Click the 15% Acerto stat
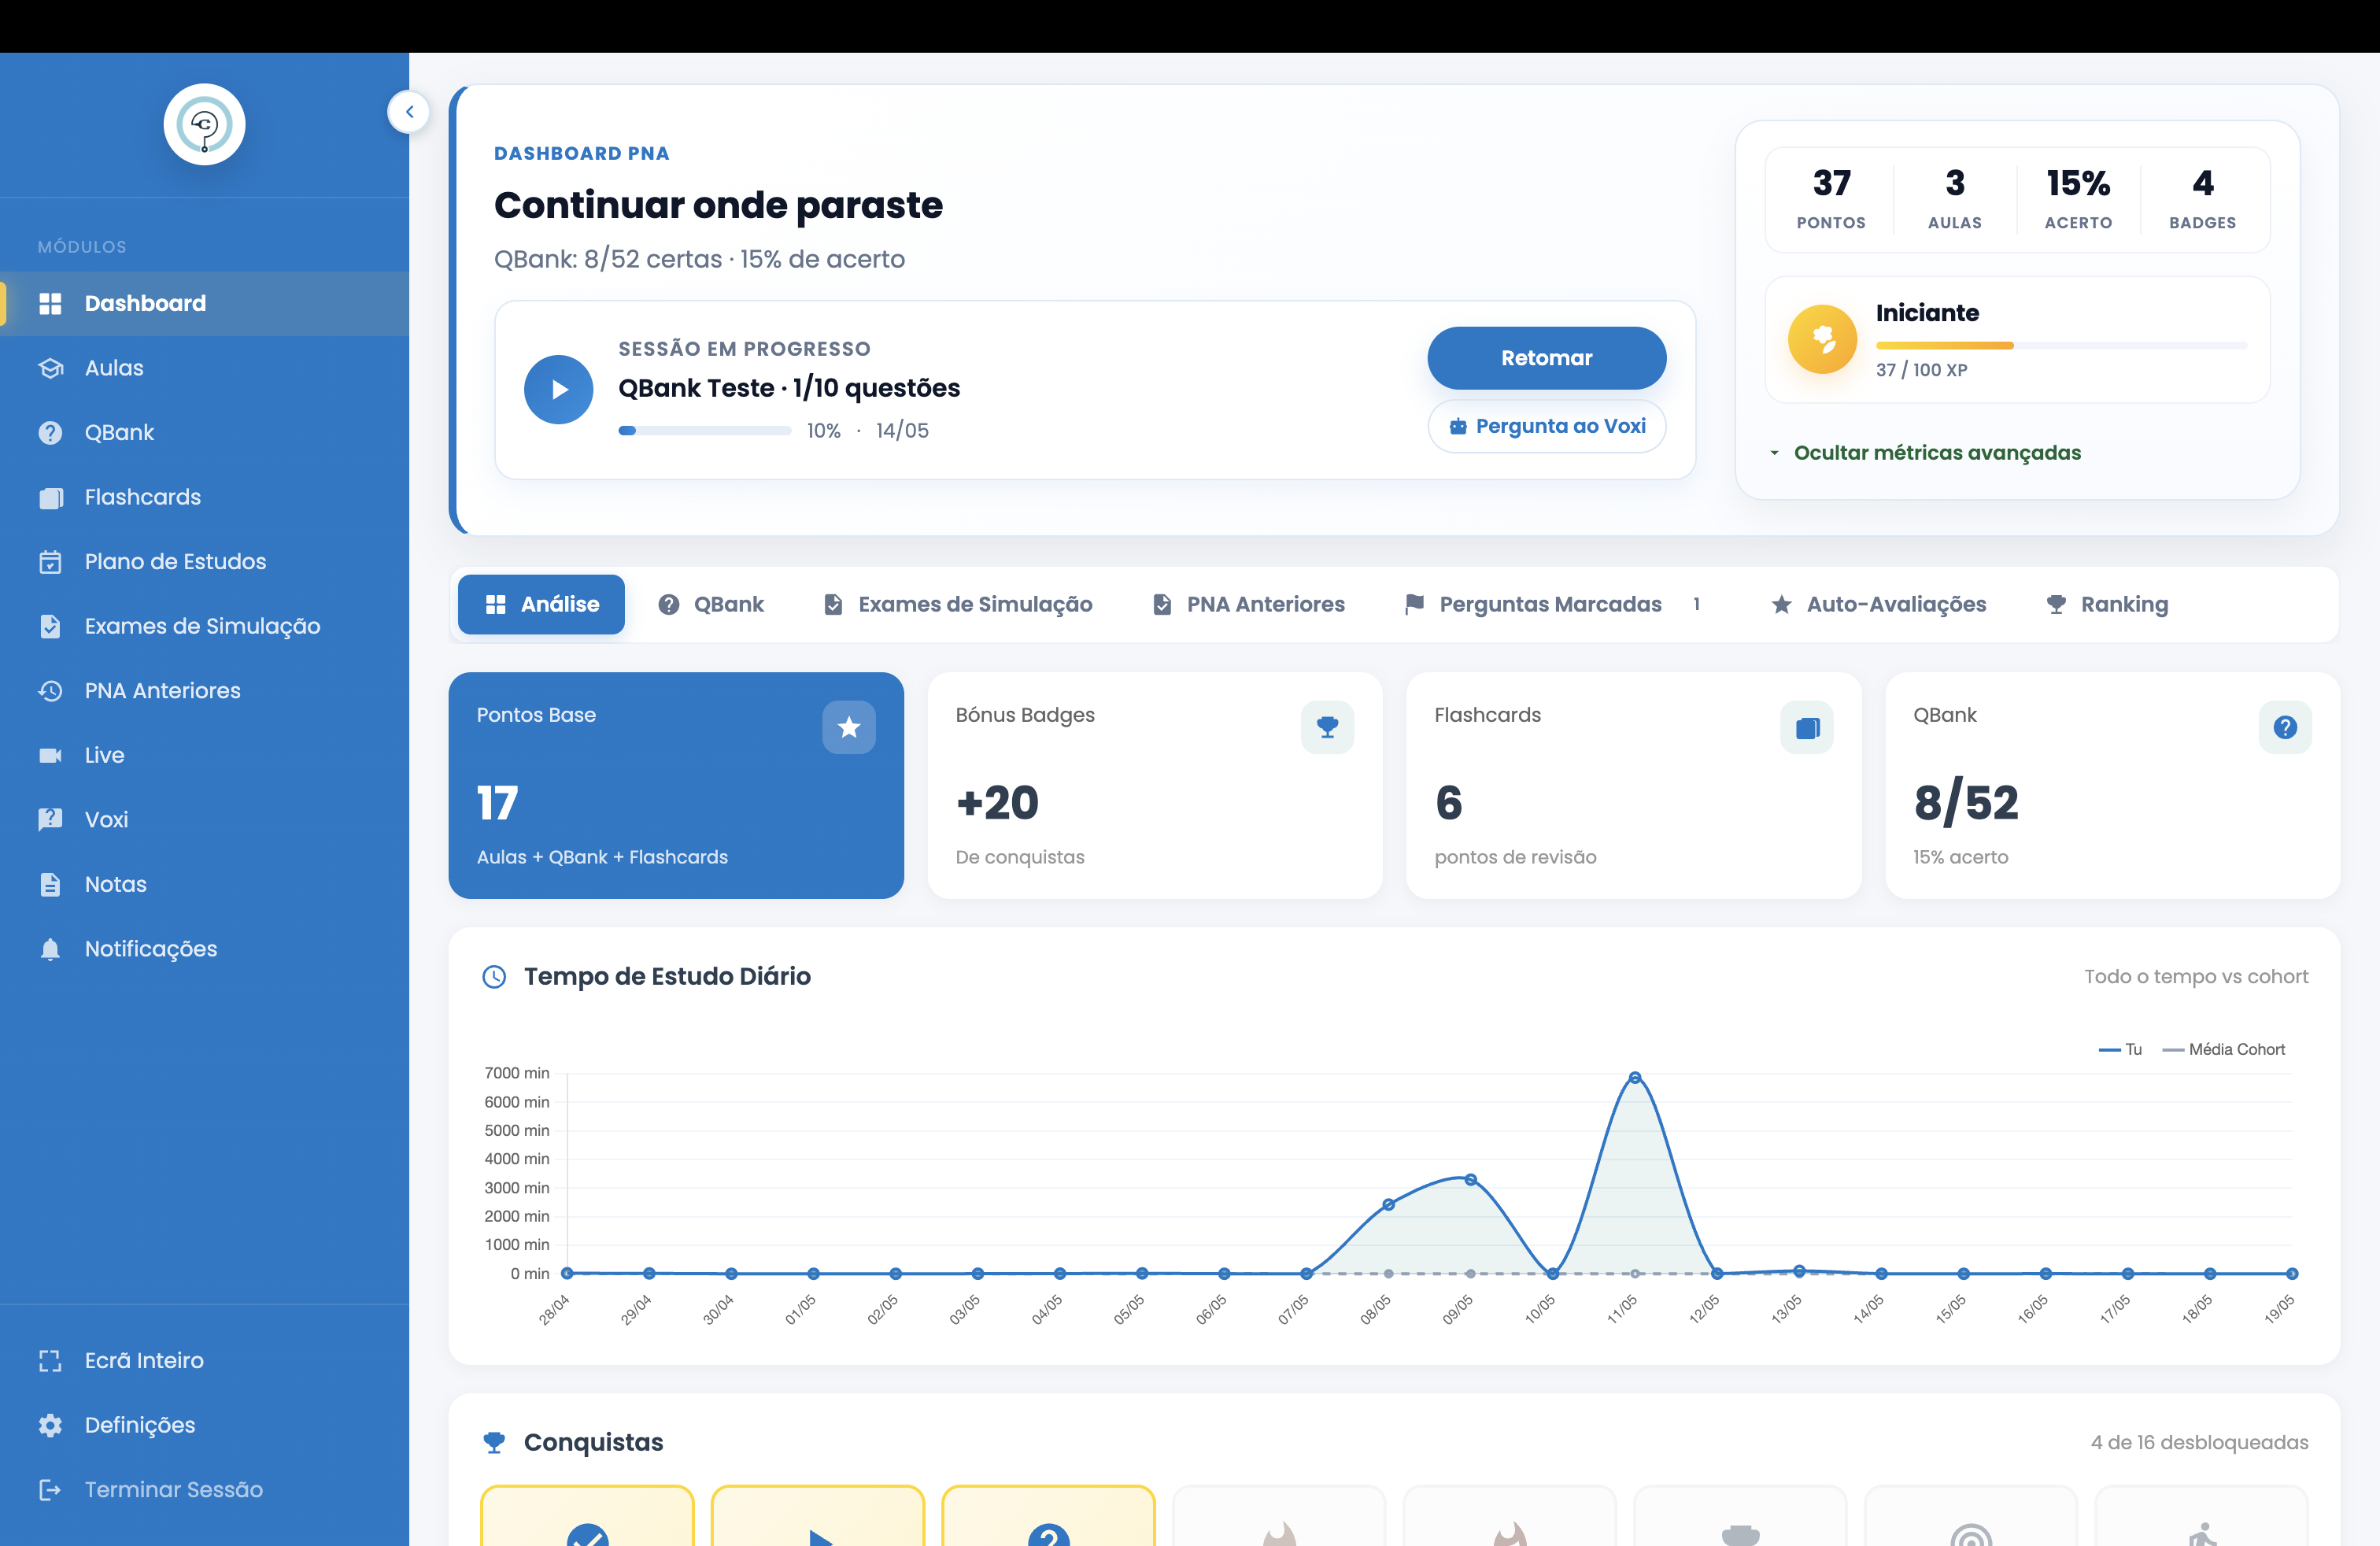This screenshot has width=2380, height=1546. [2078, 198]
